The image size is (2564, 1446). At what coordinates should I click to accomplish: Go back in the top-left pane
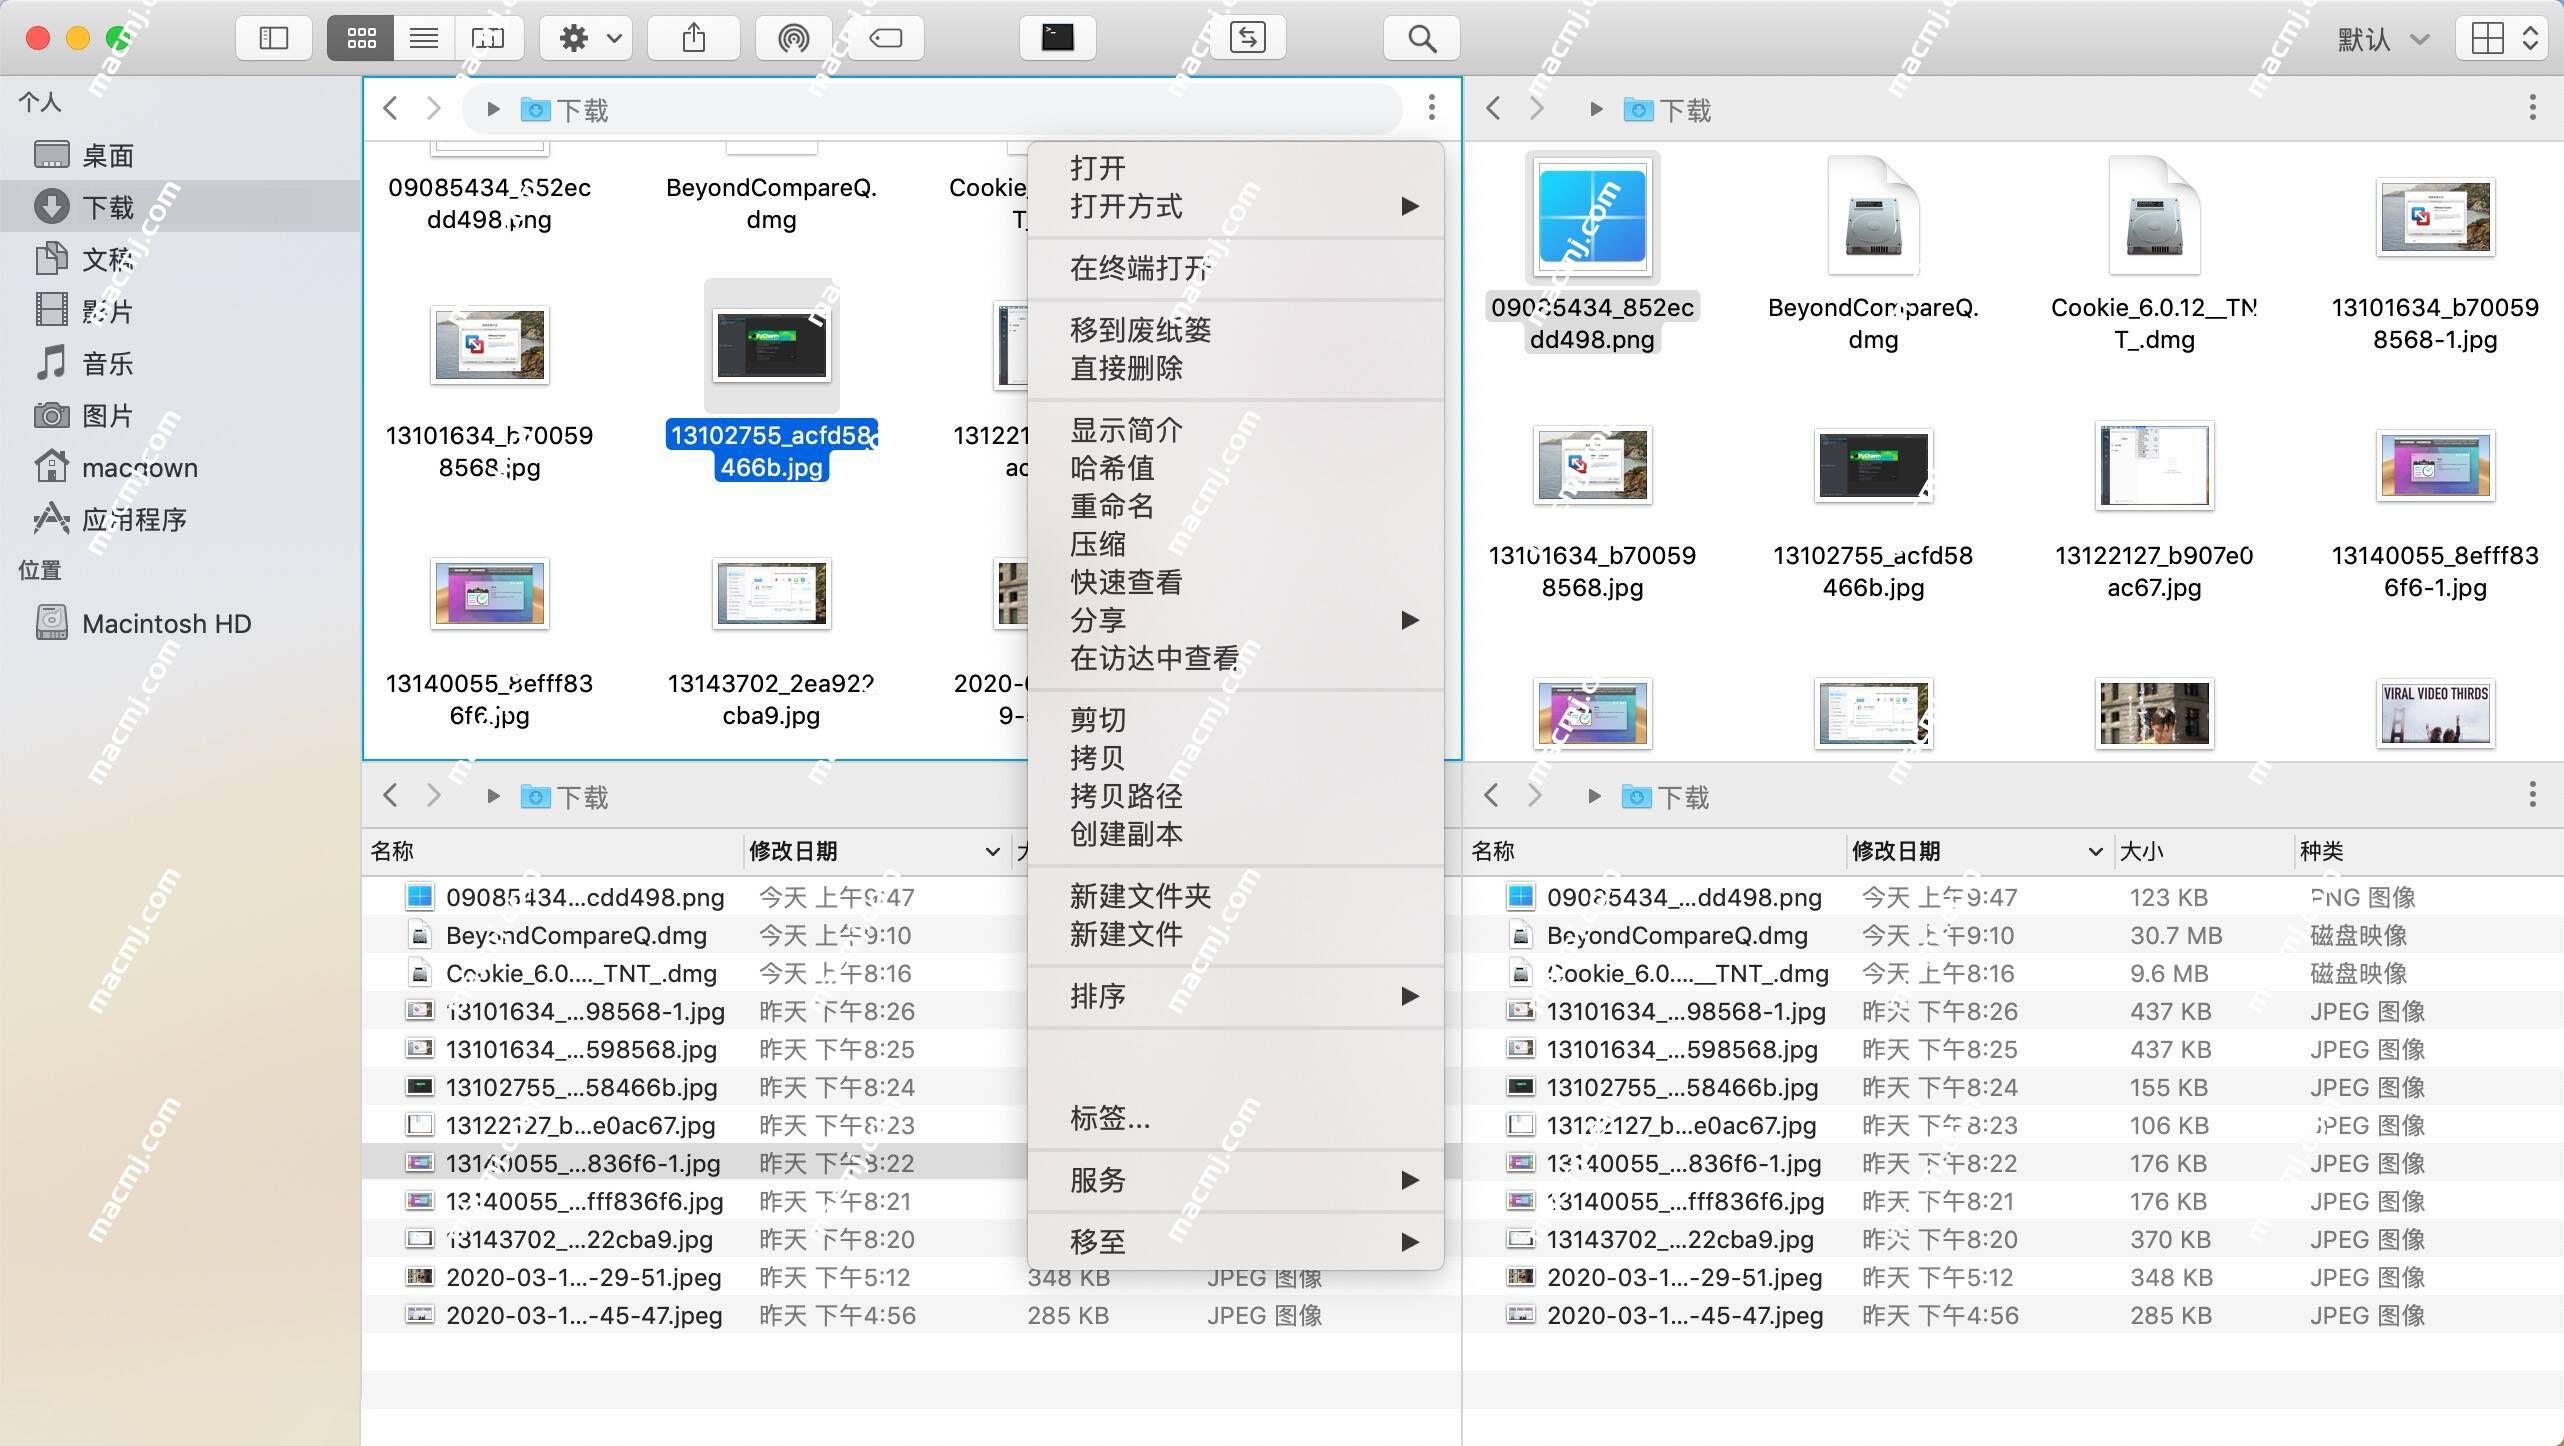pyautogui.click(x=390, y=108)
